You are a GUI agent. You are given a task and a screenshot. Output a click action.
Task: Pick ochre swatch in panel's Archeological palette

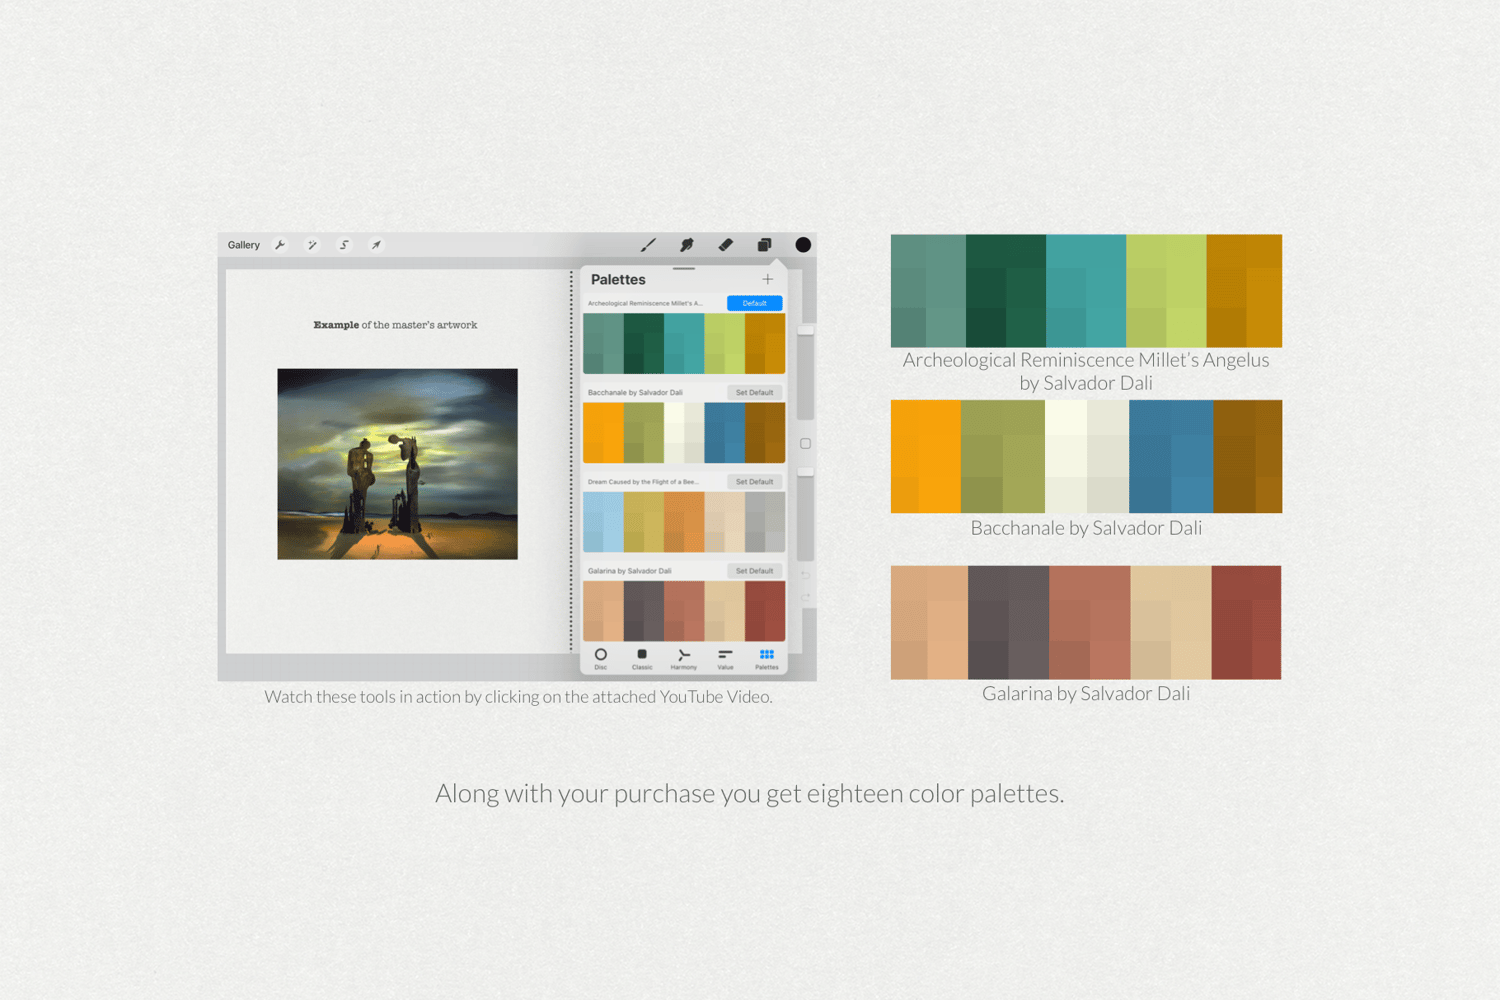[x=765, y=344]
